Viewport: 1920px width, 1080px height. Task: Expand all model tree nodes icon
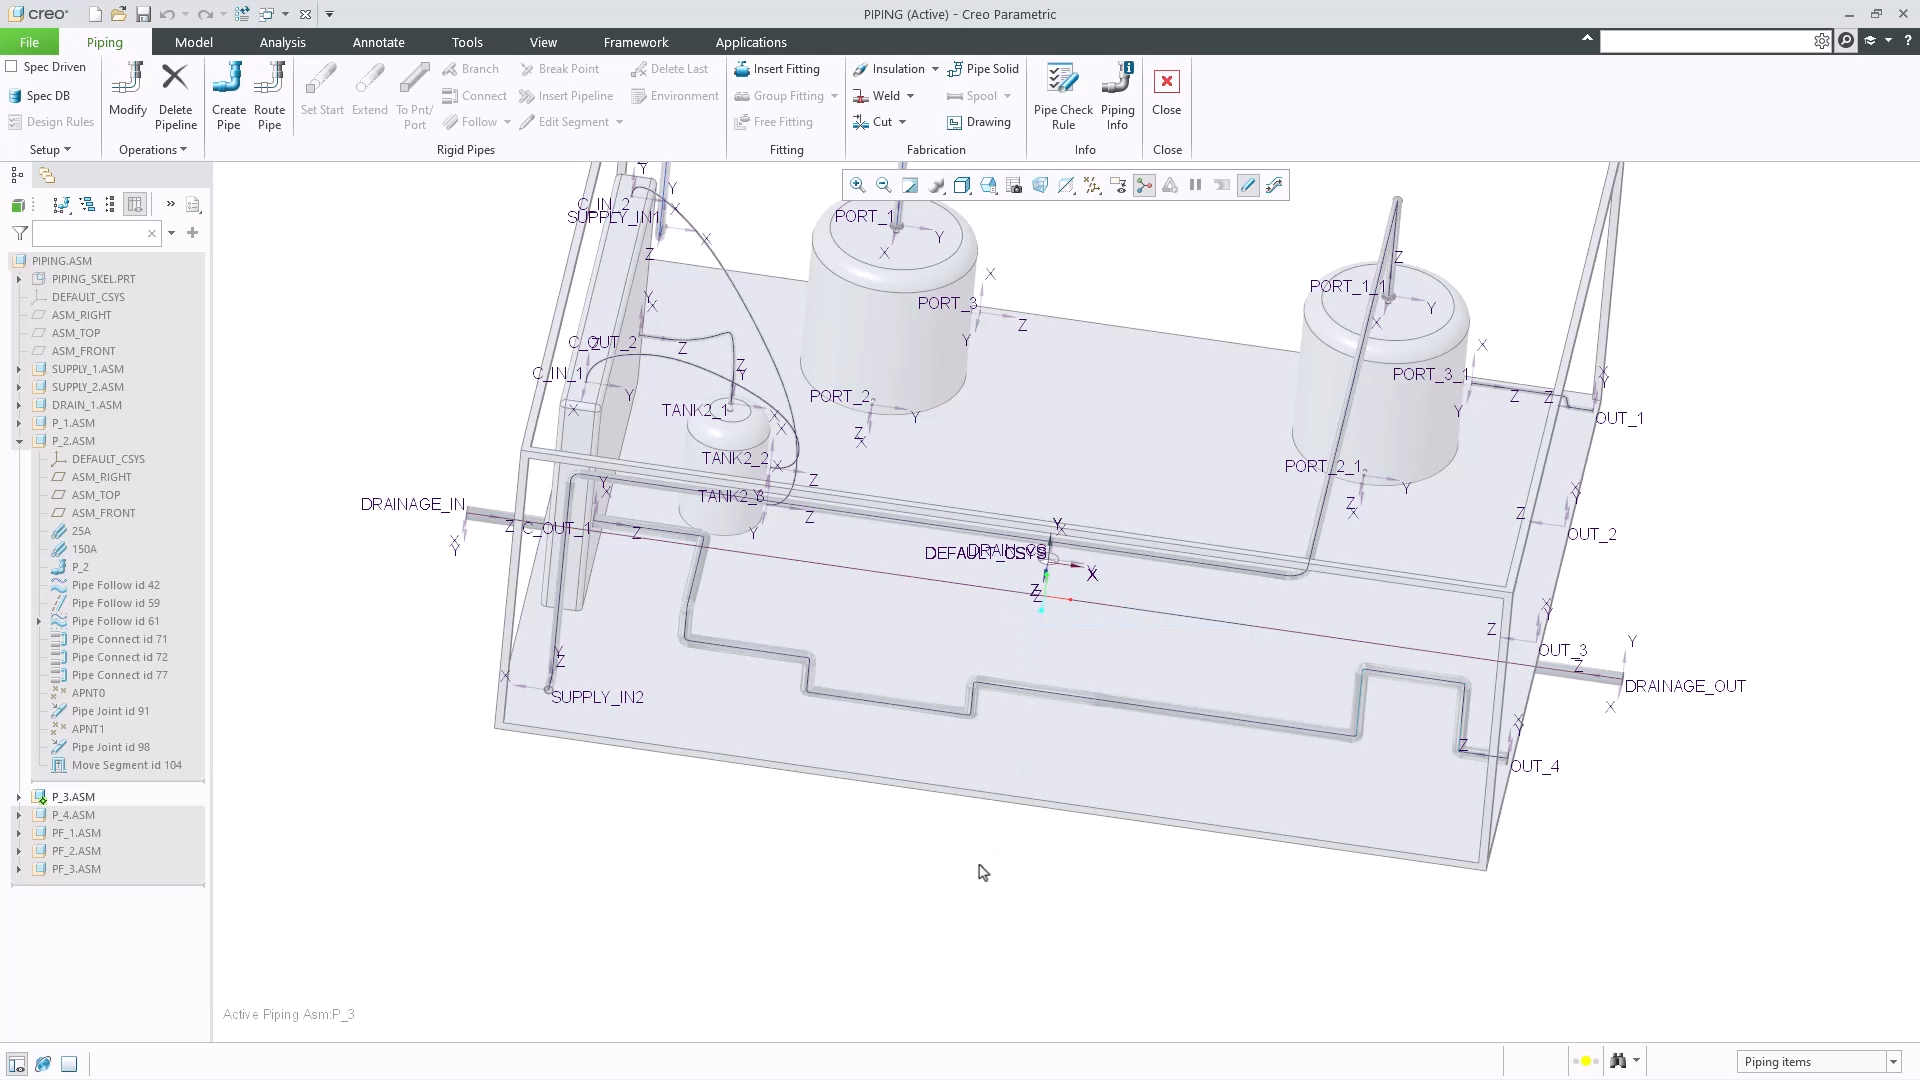click(87, 204)
